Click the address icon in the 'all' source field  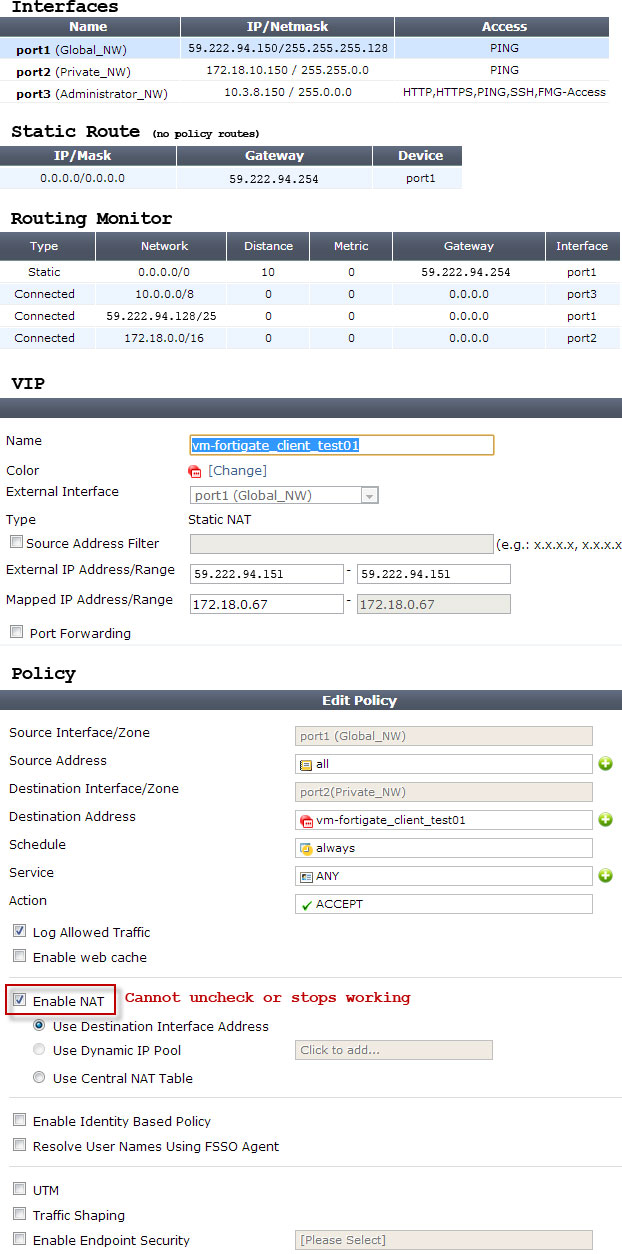[306, 764]
